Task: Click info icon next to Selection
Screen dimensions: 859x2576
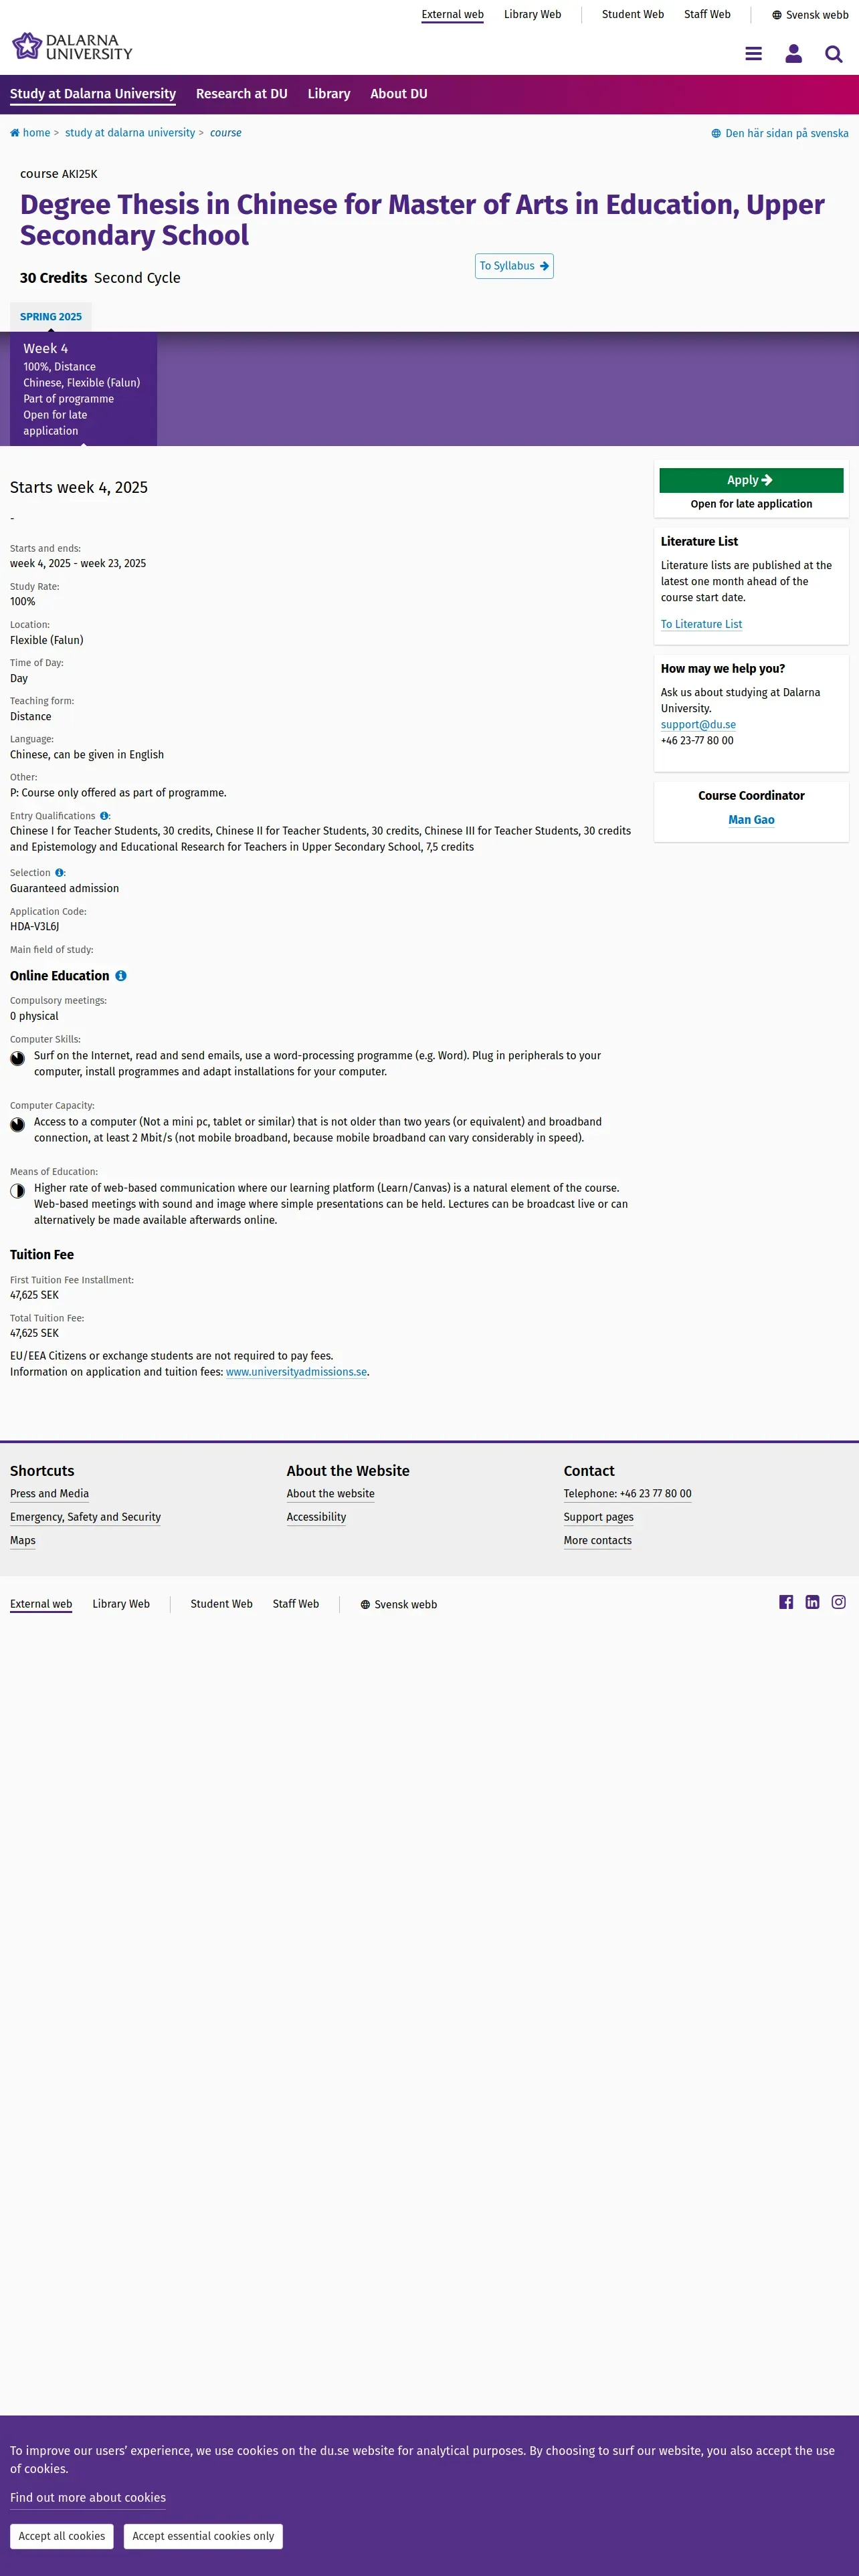Action: tap(59, 873)
